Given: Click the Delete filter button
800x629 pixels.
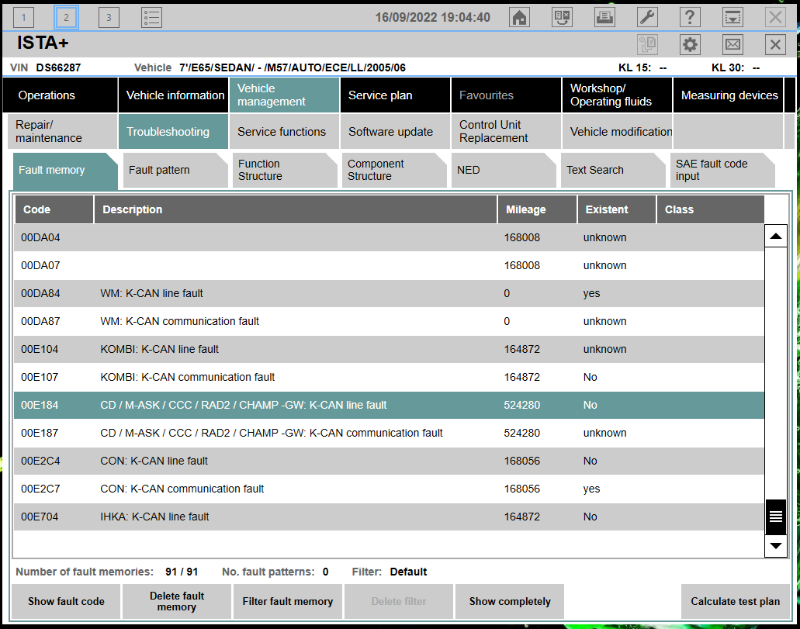Looking at the screenshot, I should tap(398, 601).
